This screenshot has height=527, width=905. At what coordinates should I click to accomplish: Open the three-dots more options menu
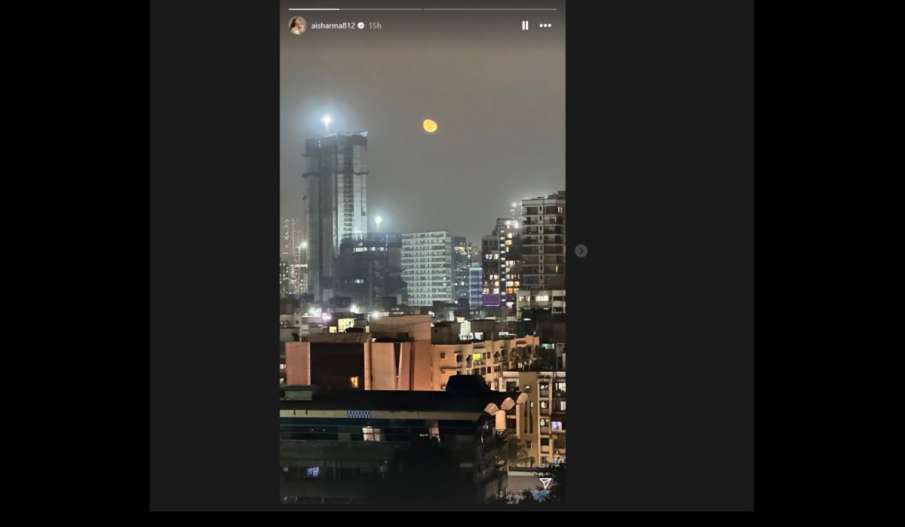[545, 25]
